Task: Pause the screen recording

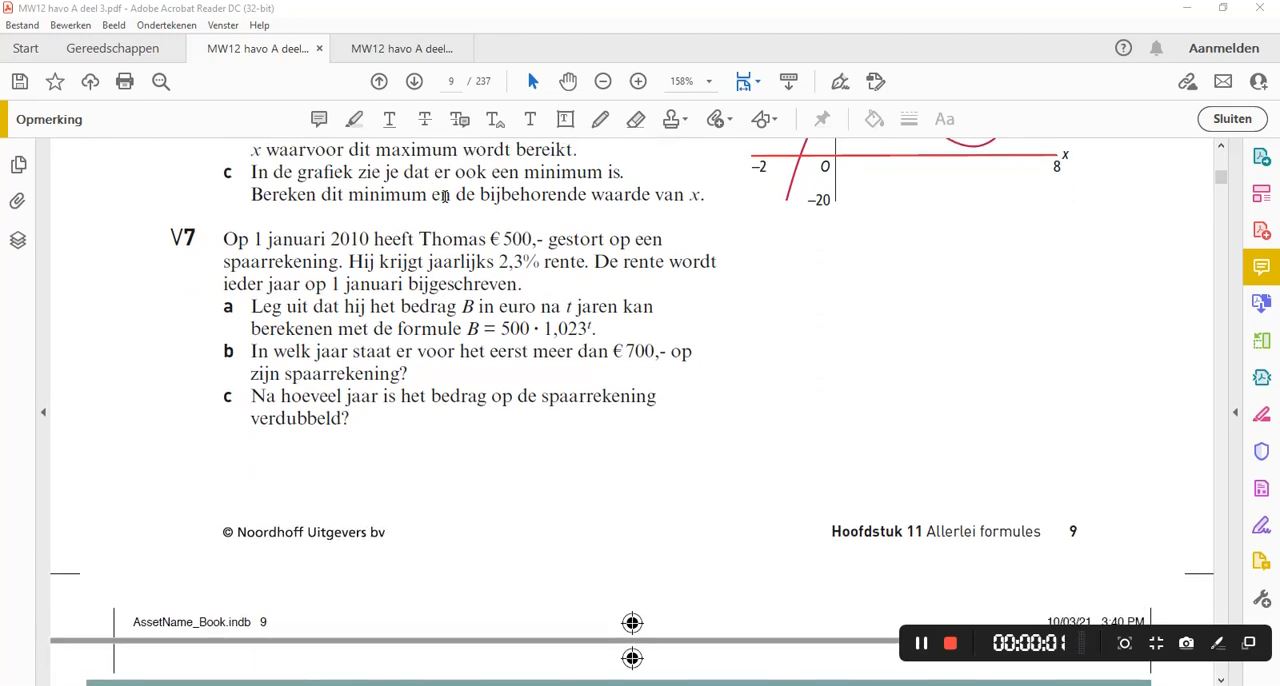Action: click(x=921, y=644)
